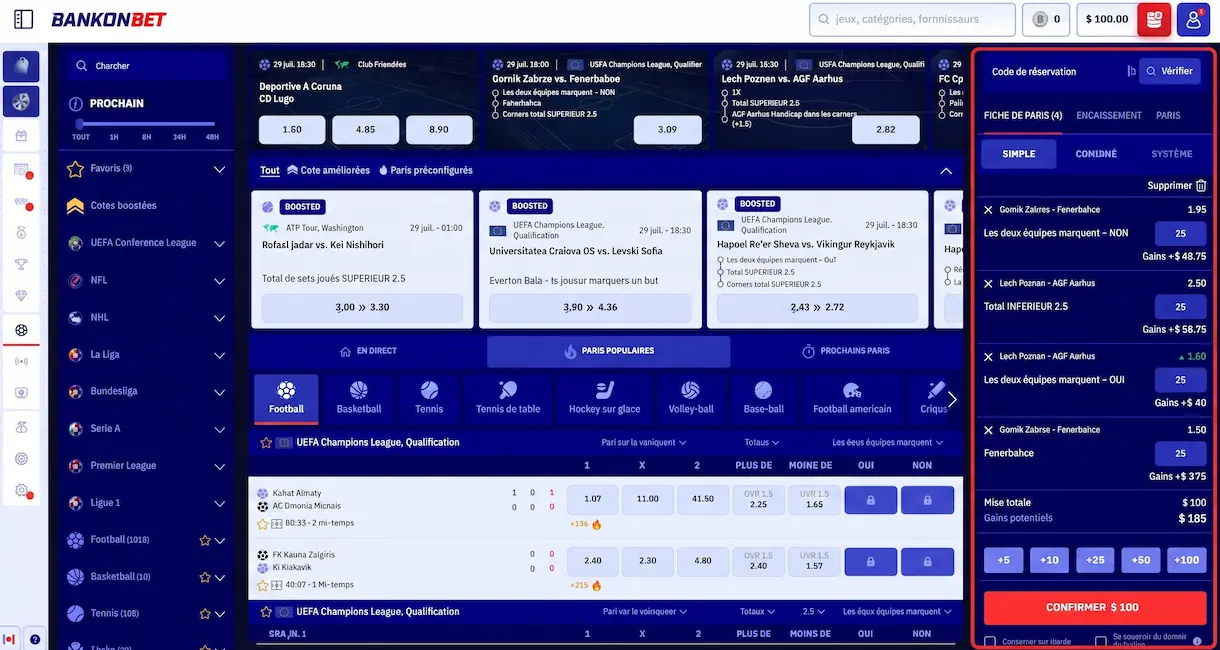The width and height of the screenshot is (1220, 650).
Task: Favorite the Basketball (10) sport with star
Action: pyautogui.click(x=205, y=577)
